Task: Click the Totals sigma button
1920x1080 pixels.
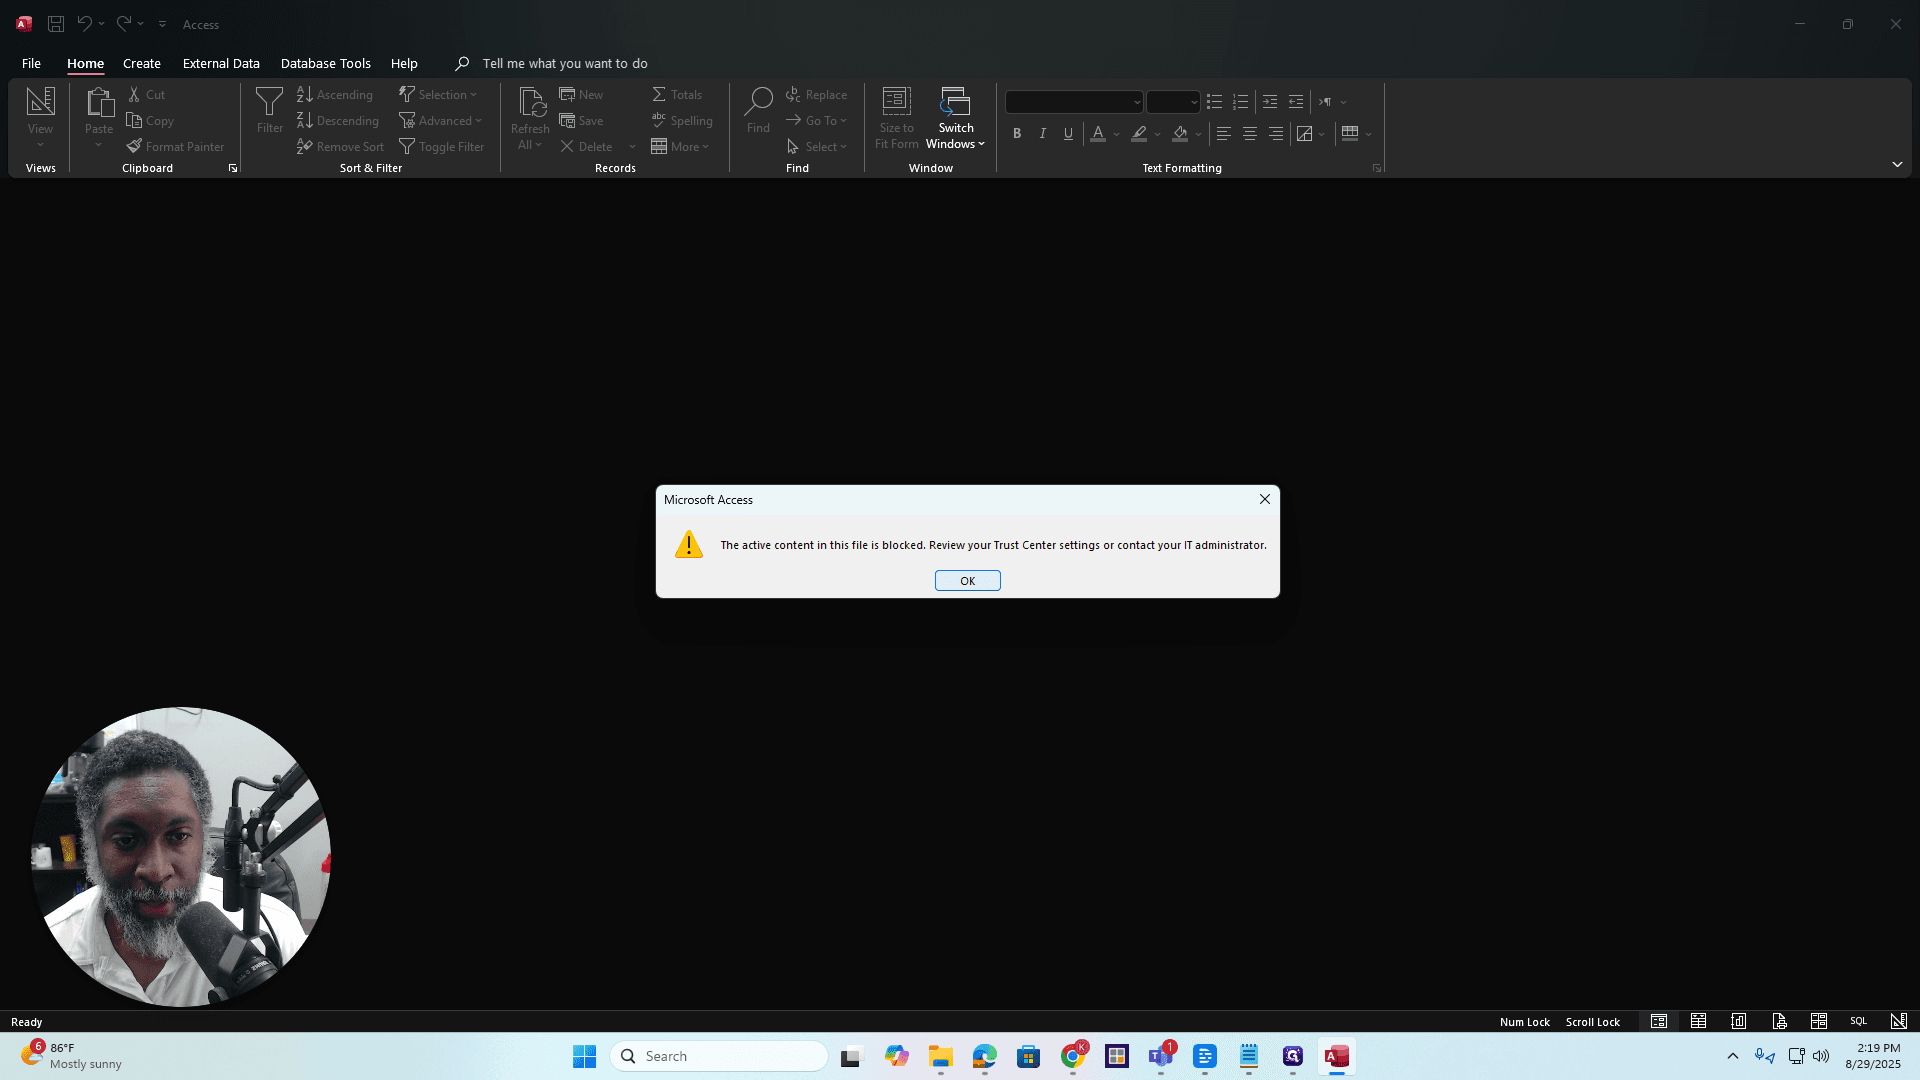Action: tap(677, 95)
